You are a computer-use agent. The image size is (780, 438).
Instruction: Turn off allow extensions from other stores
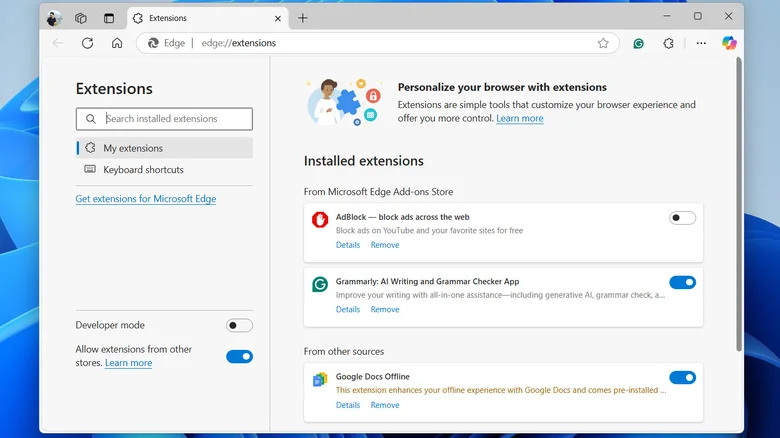click(239, 356)
